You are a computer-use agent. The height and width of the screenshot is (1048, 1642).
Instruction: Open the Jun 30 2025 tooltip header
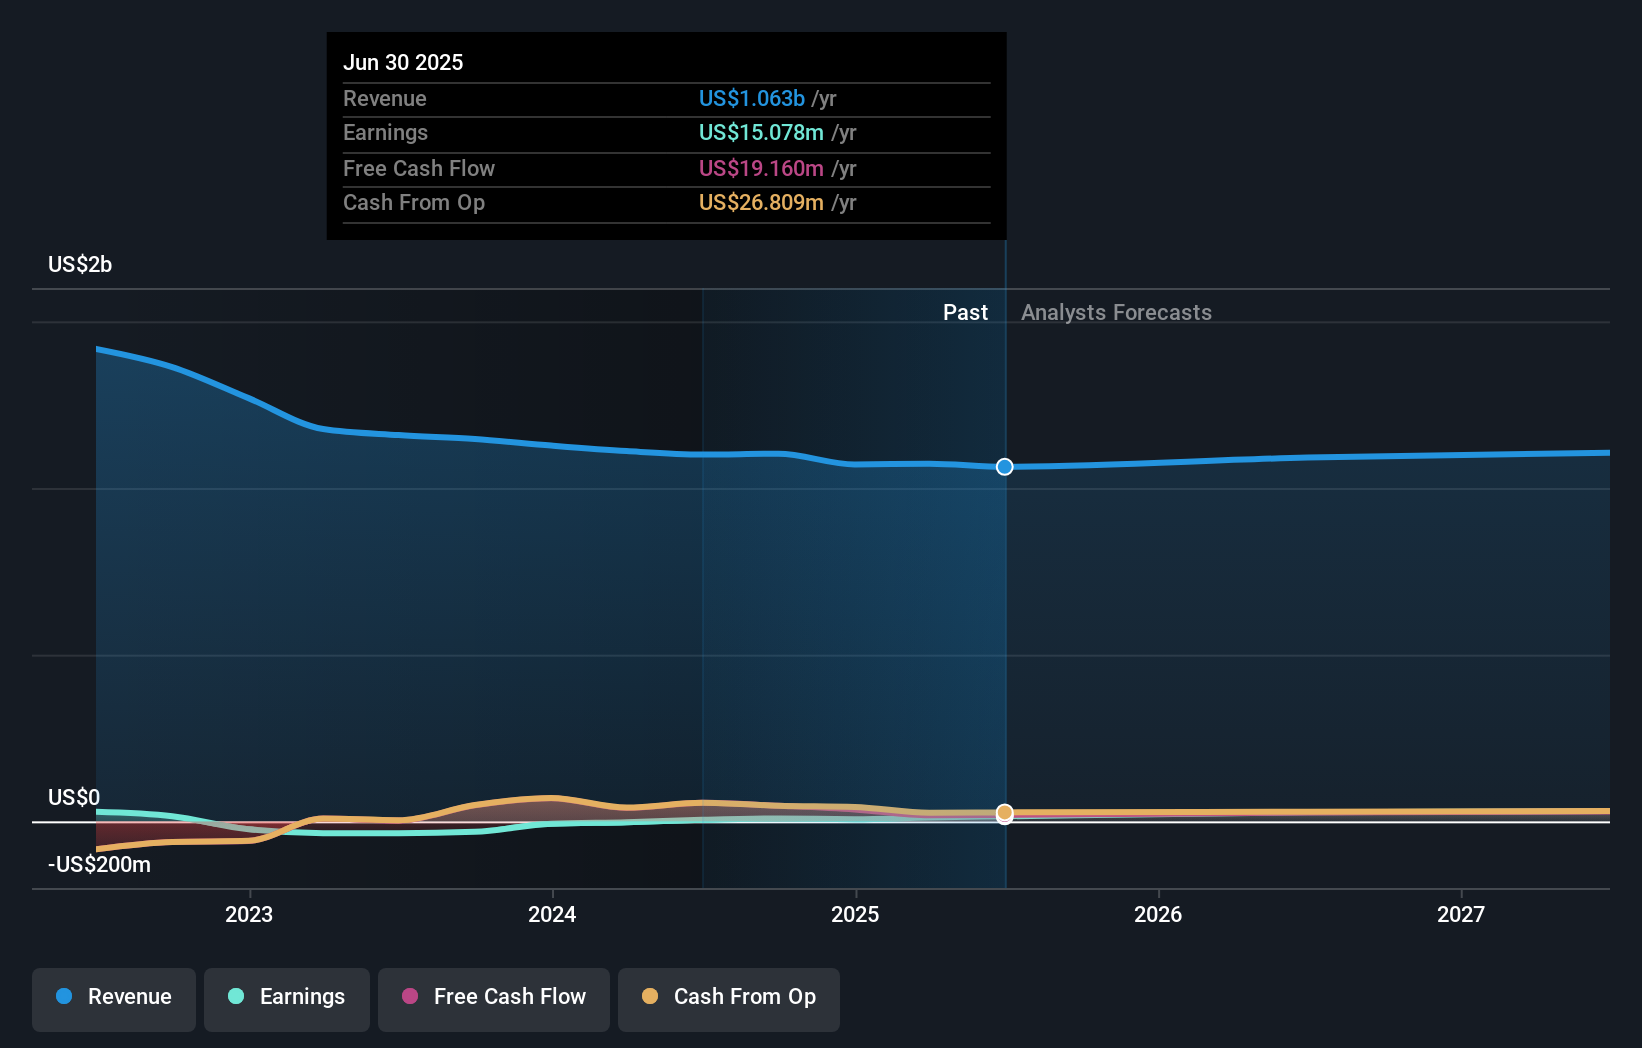404,61
